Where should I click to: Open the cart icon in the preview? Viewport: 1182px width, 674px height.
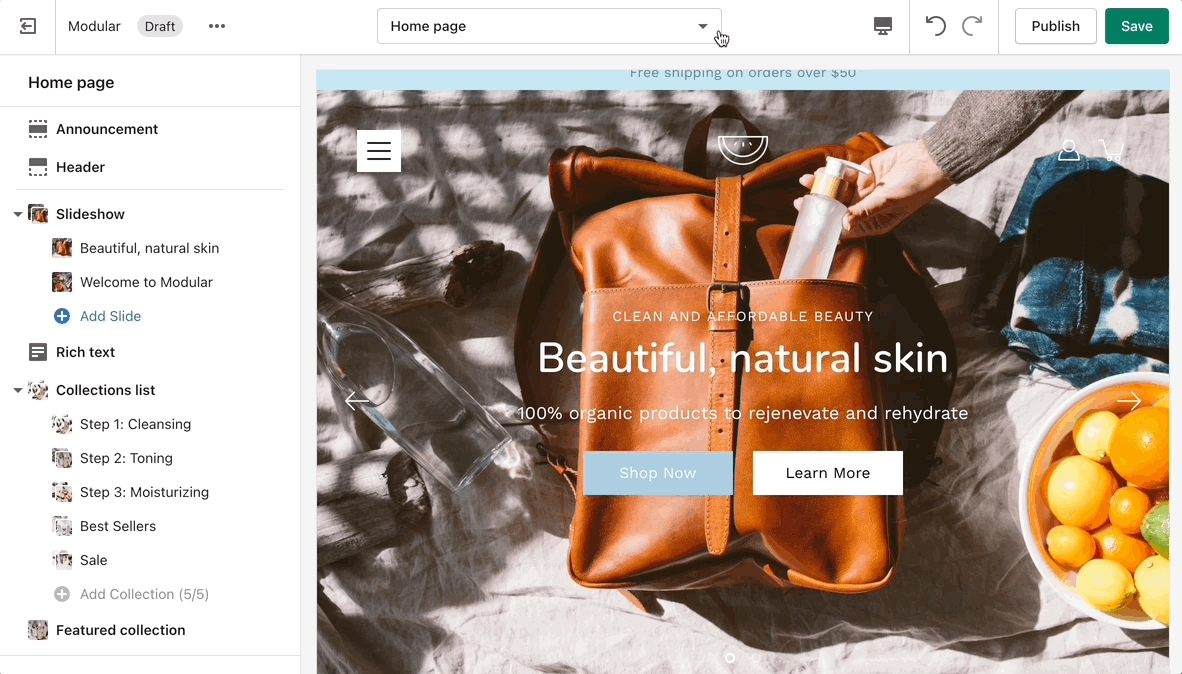[x=1110, y=150]
